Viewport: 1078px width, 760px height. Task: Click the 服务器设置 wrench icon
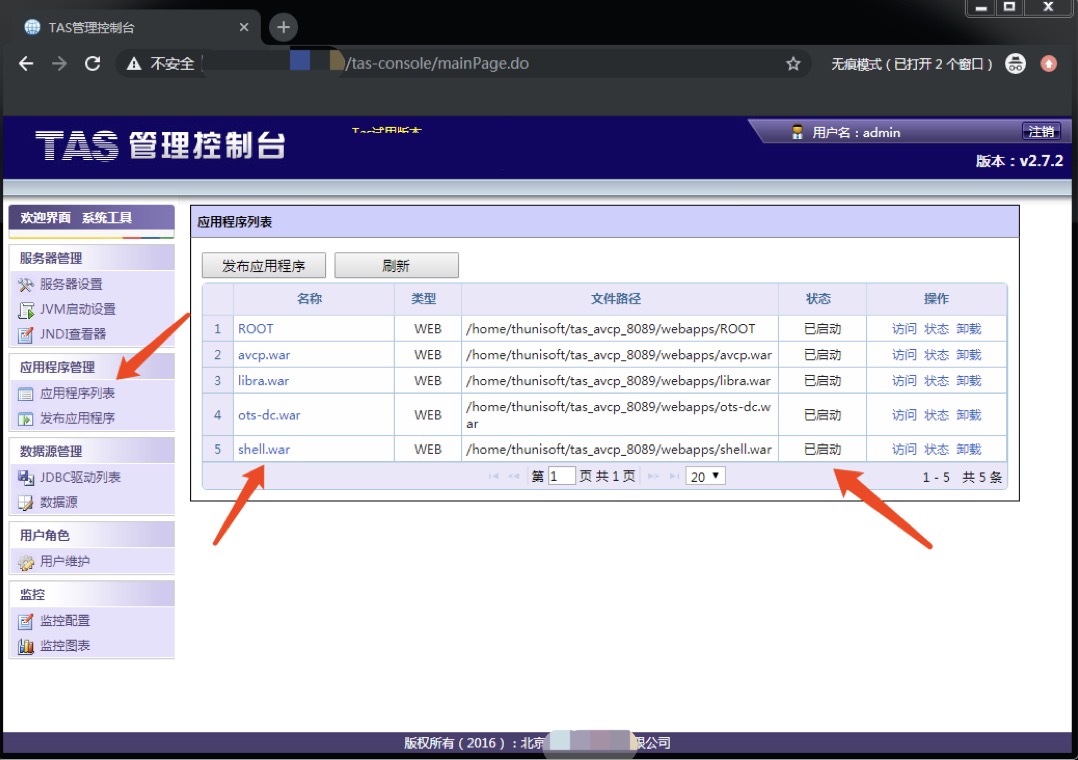click(x=26, y=285)
